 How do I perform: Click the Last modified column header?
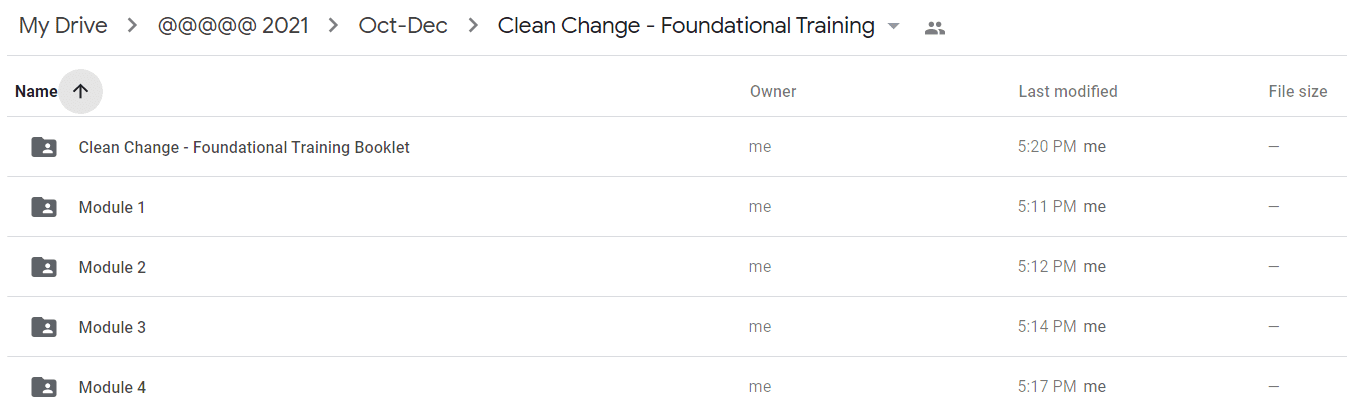pos(1068,91)
